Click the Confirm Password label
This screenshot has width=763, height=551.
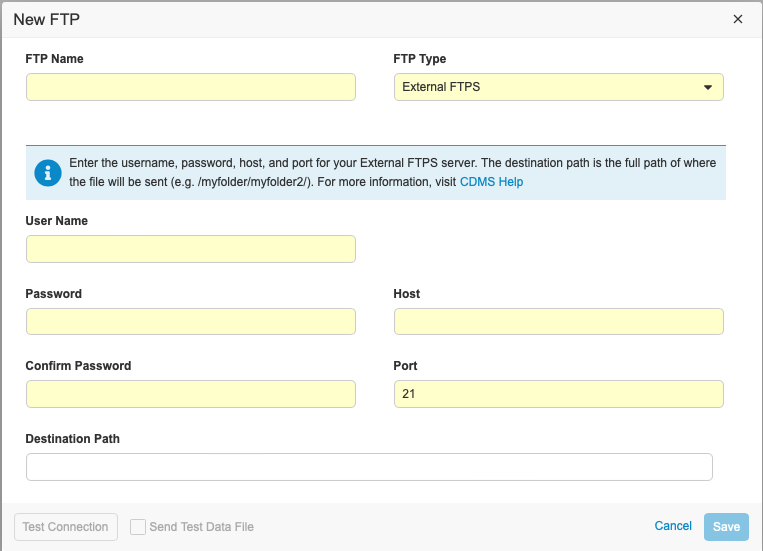click(78, 366)
